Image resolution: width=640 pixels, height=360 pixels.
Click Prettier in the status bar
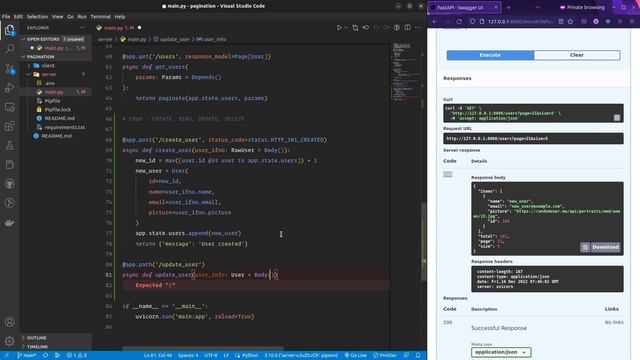click(385, 356)
